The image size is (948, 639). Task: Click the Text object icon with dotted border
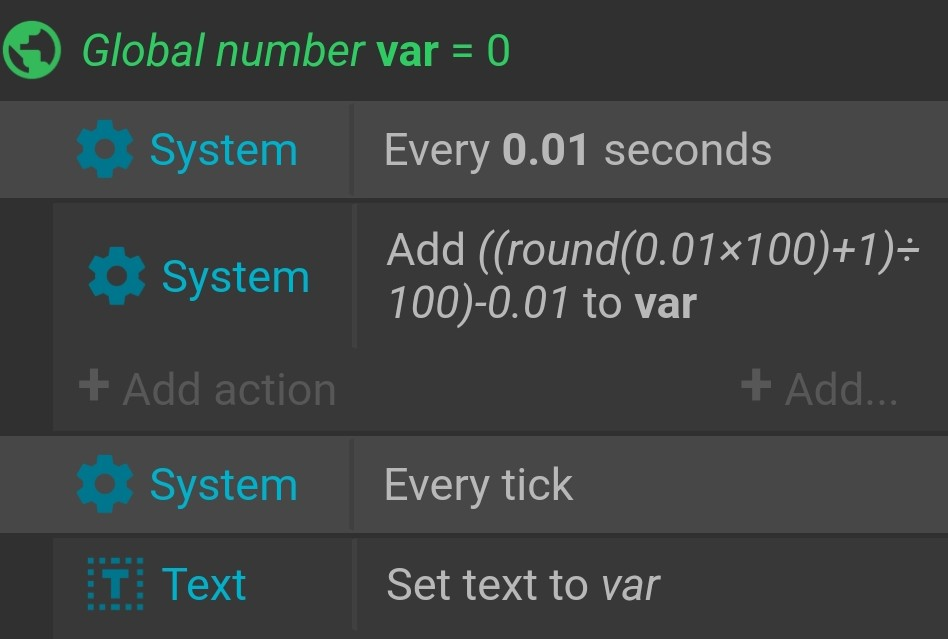[115, 584]
